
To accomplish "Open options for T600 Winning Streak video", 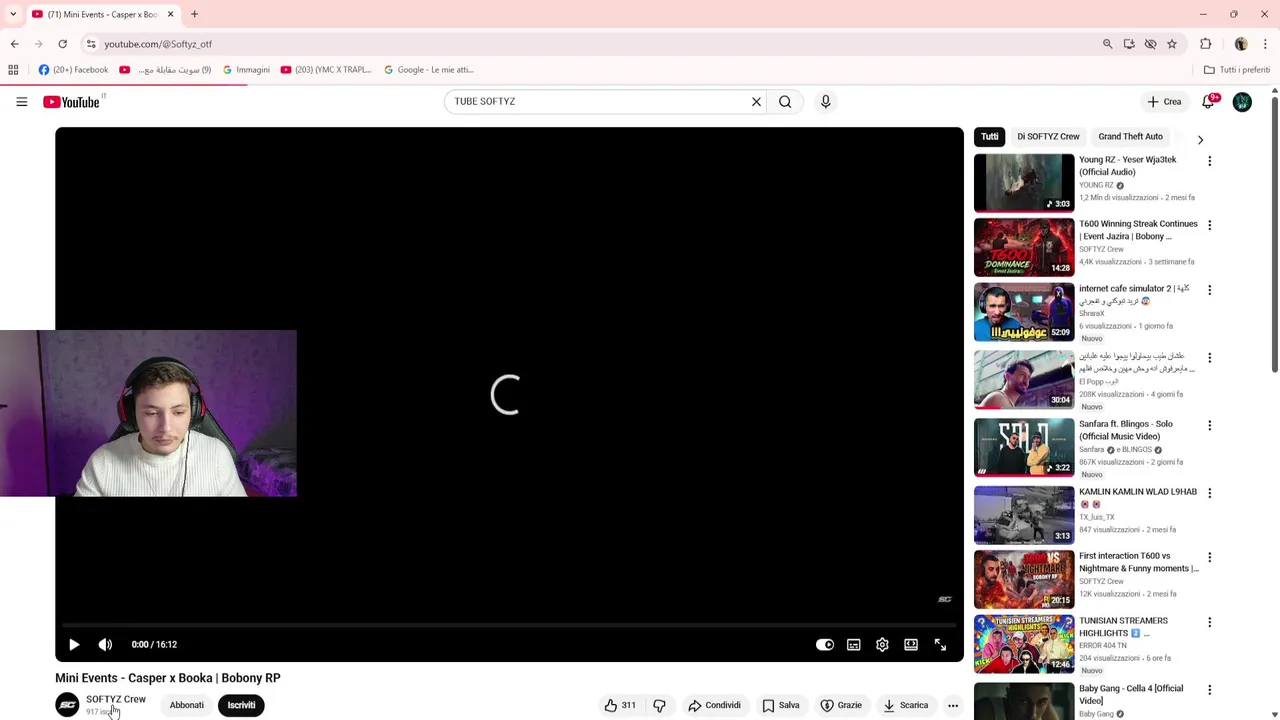I will pos(1209,225).
